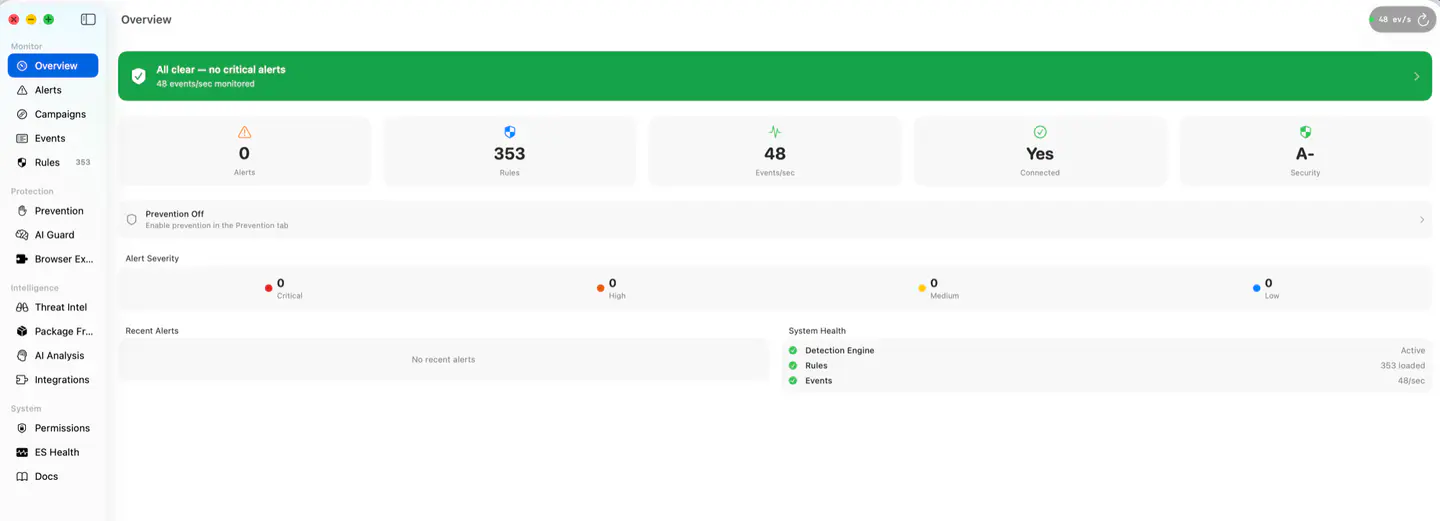Click the Overview speedometer icon in sidebar
Screen dimensions: 1440x521
[x=22, y=66]
